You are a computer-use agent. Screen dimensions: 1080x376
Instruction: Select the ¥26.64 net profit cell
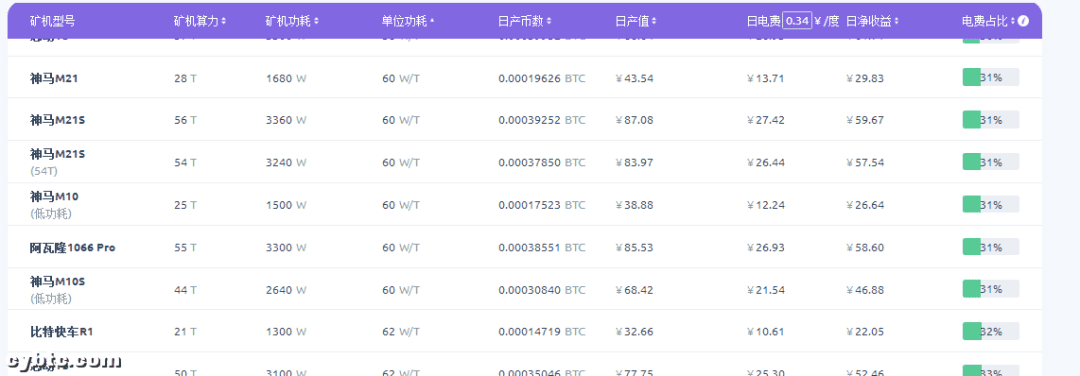tap(865, 205)
